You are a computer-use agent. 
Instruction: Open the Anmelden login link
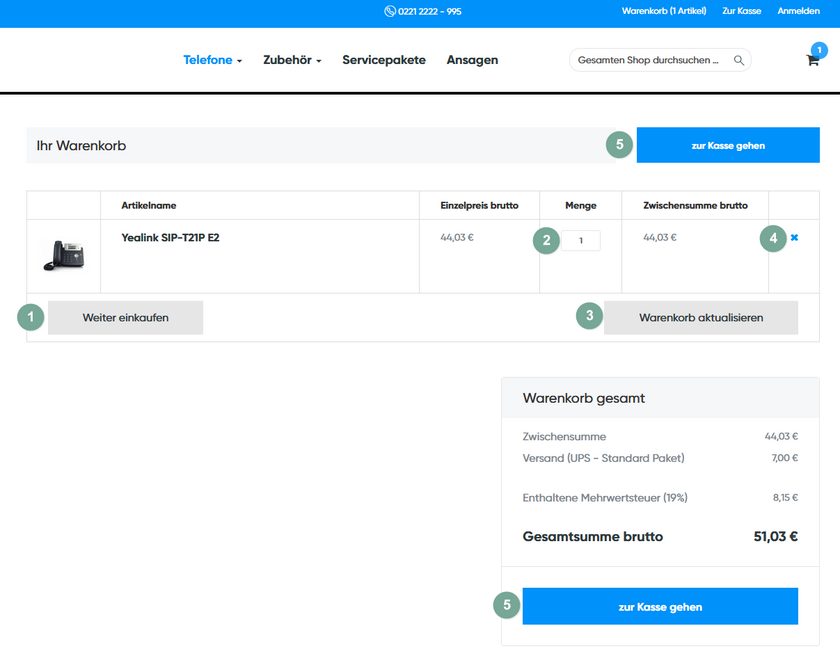click(798, 12)
